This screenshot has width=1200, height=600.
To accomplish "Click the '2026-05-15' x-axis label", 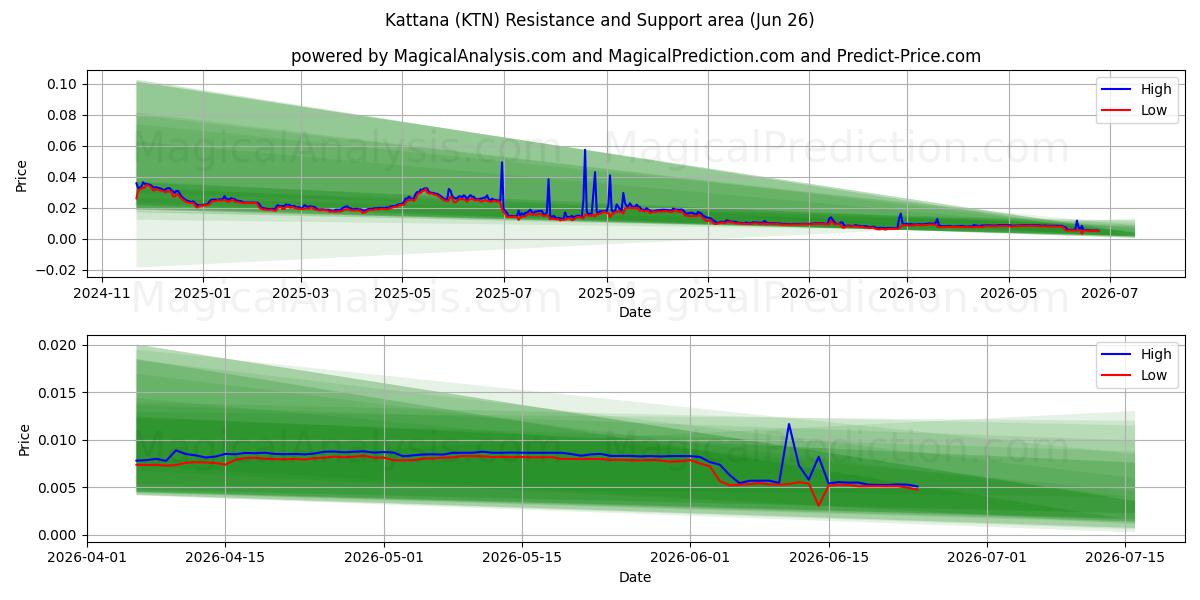I will tap(521, 560).
